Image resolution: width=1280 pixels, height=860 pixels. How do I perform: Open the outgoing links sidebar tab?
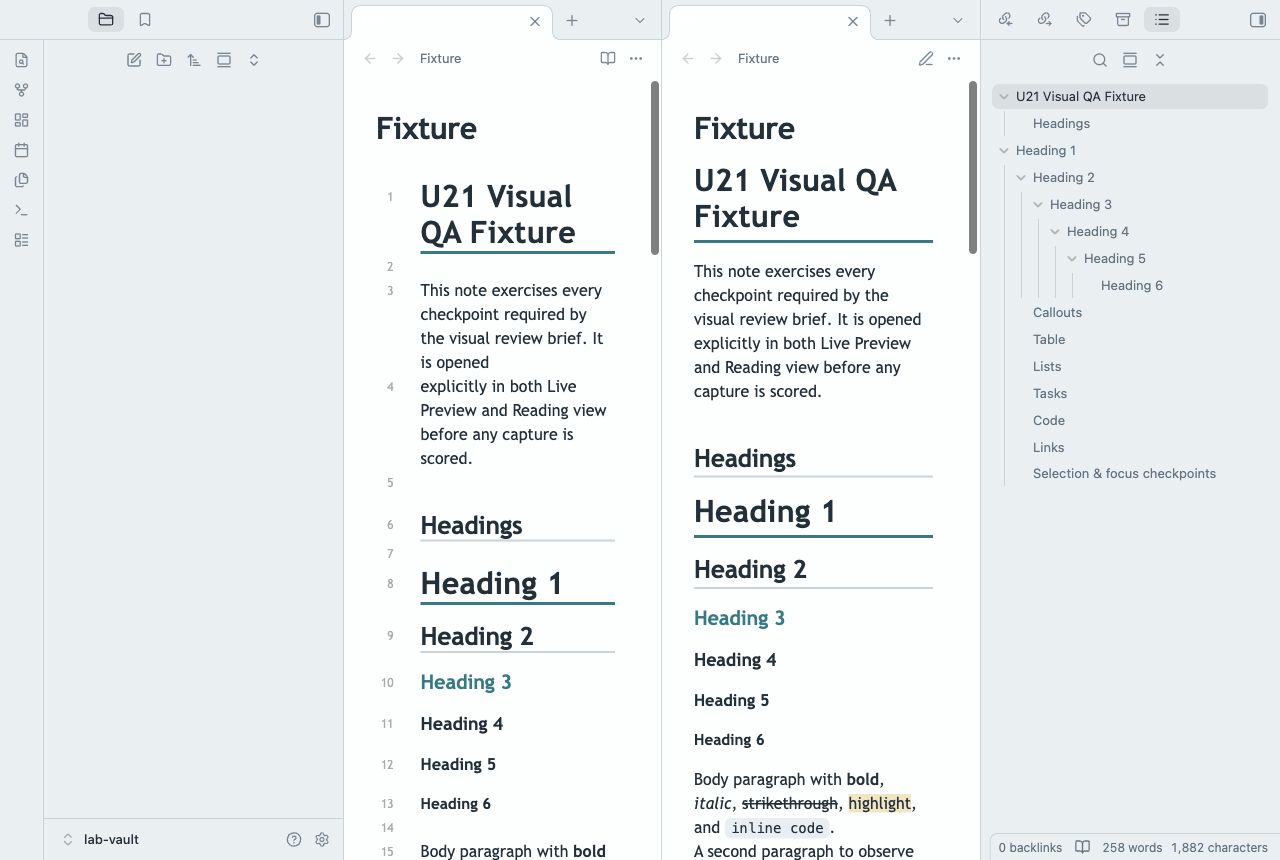click(1045, 19)
